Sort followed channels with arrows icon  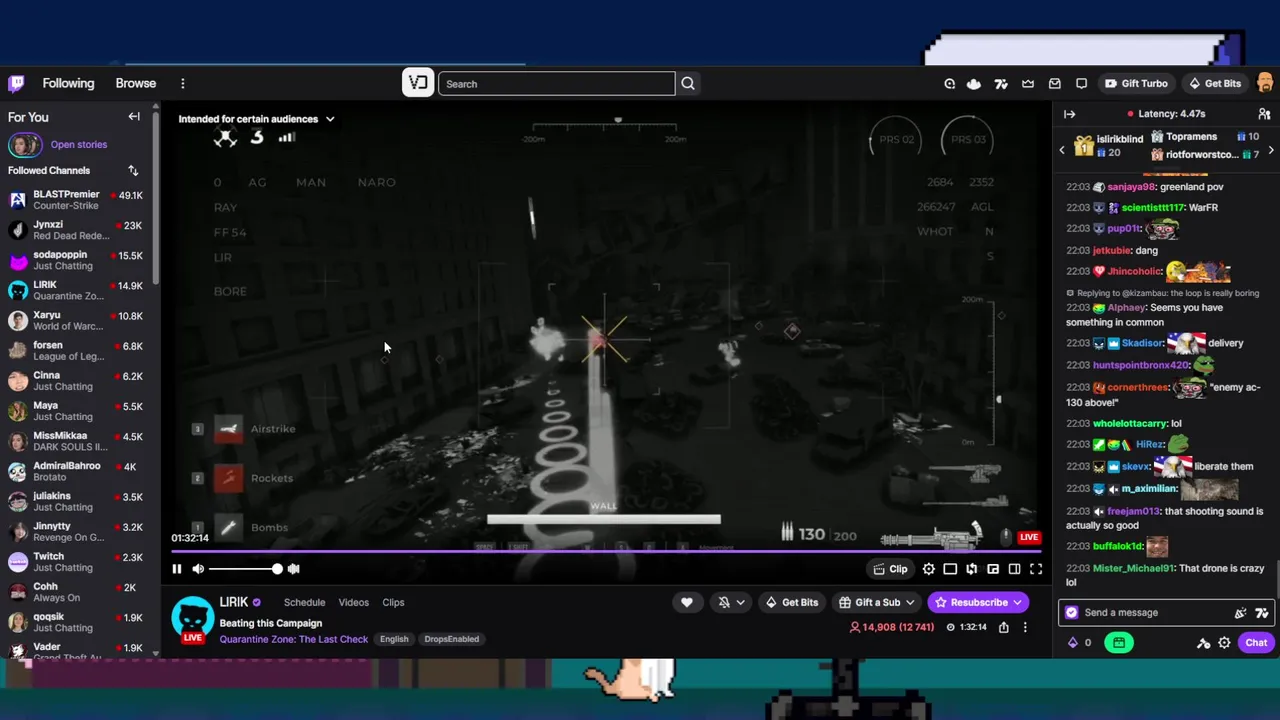(133, 171)
